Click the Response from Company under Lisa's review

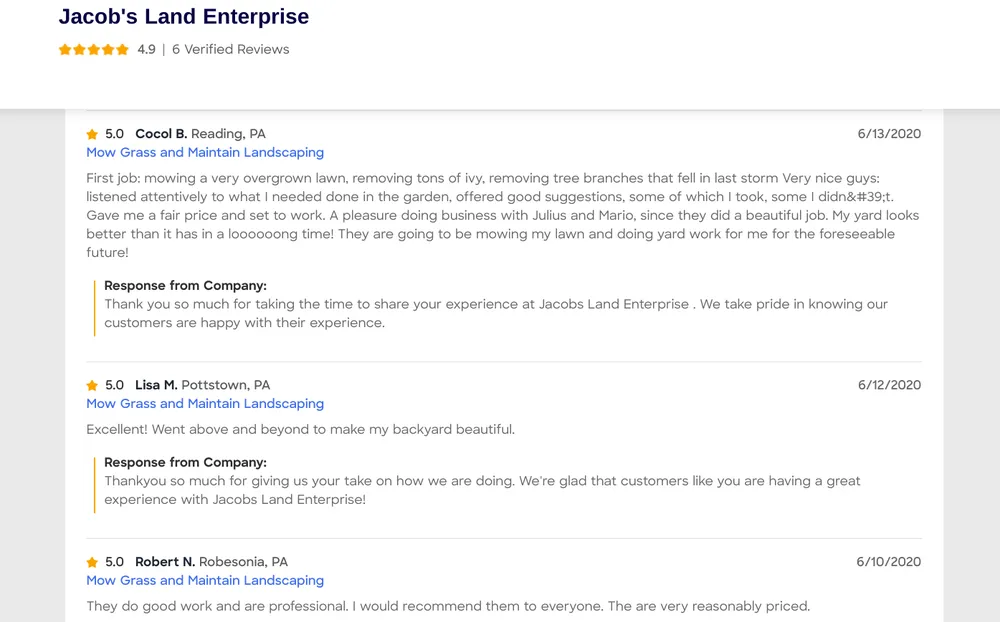(185, 462)
